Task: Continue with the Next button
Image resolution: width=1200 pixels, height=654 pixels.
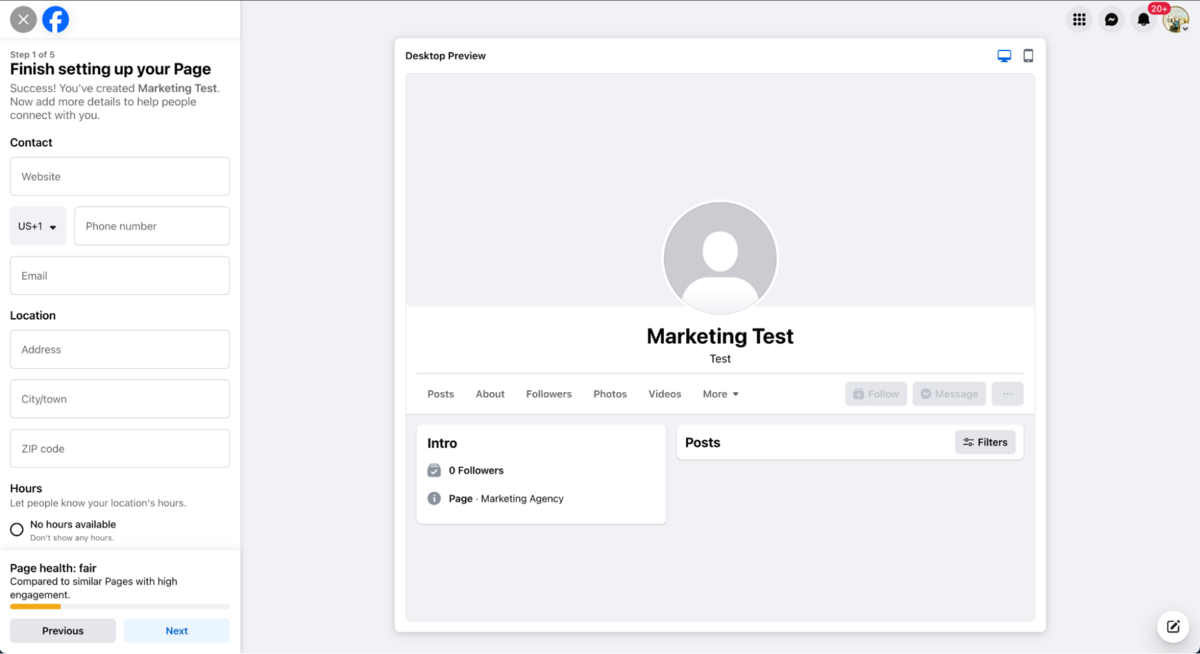Action: click(177, 631)
